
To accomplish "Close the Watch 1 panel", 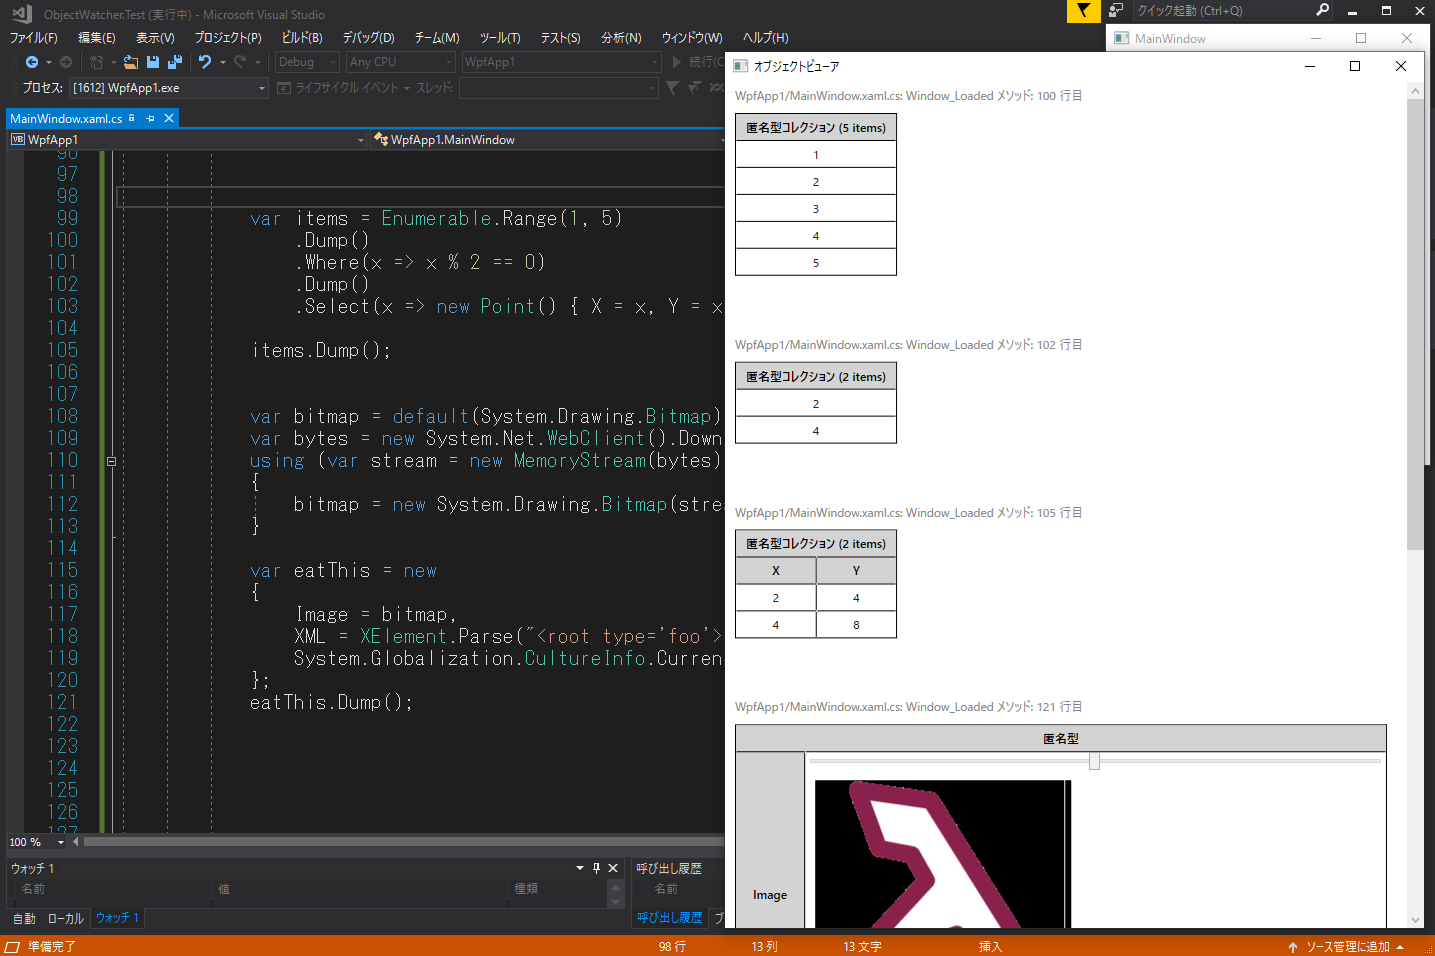I will pyautogui.click(x=613, y=868).
